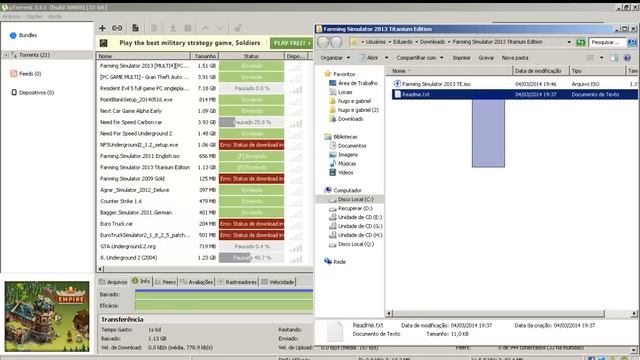This screenshot has height=360, width=640.
Task: Click Gravar in Explorer toolbar
Action: coord(486,58)
